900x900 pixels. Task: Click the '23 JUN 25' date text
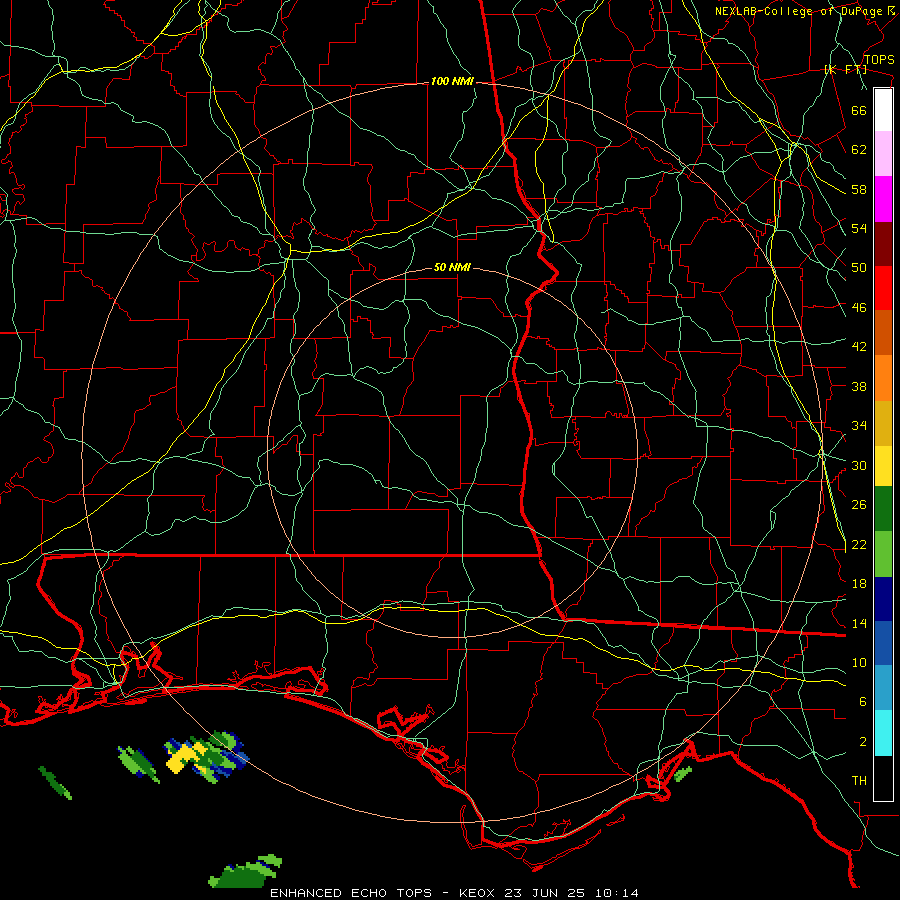click(x=544, y=893)
